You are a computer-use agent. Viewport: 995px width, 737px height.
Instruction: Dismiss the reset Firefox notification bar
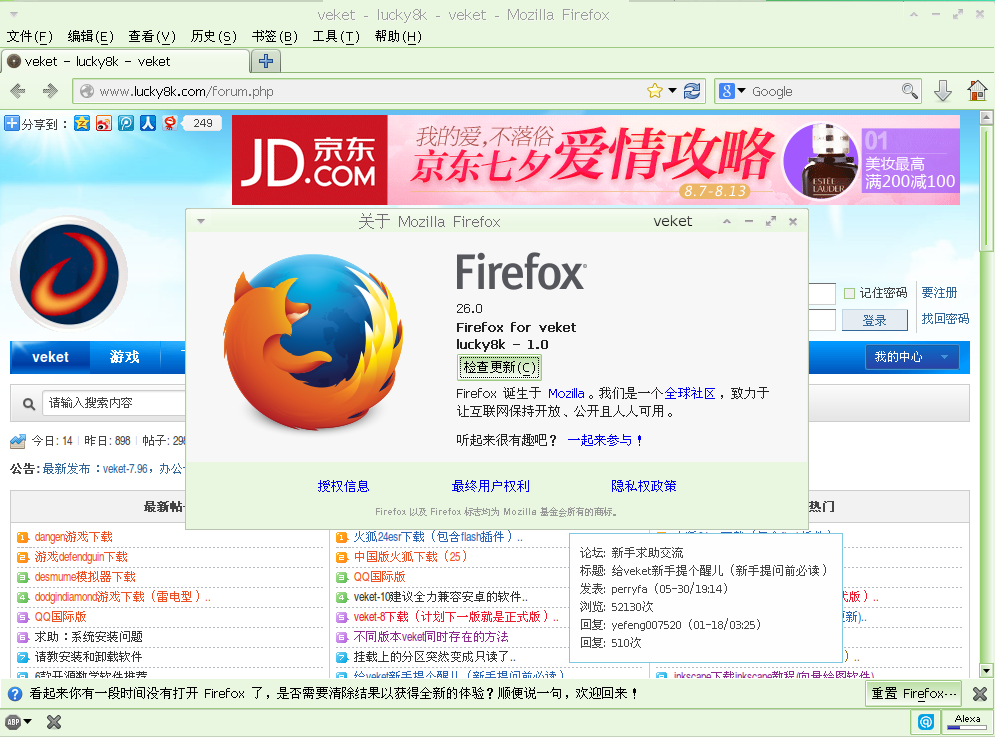point(980,694)
